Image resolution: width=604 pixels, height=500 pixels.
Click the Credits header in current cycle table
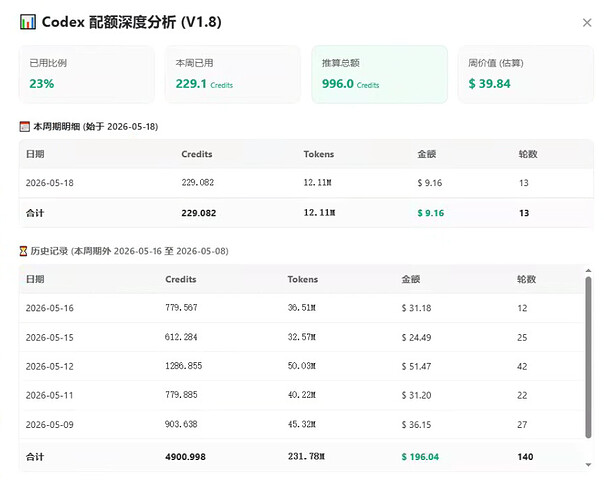click(197, 154)
